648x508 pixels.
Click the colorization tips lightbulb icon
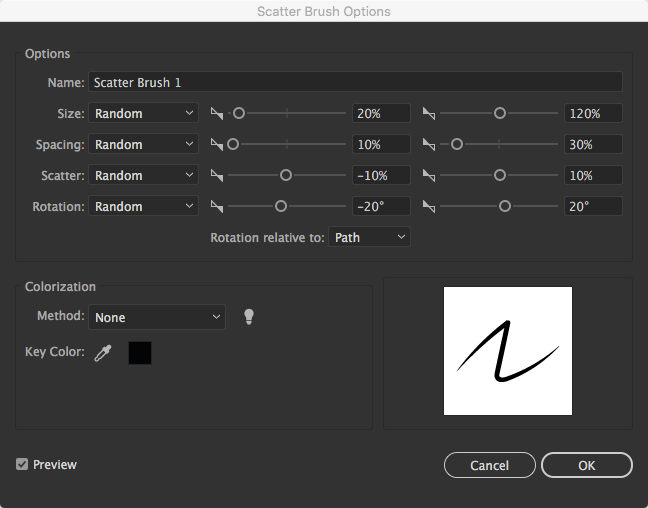[x=249, y=317]
